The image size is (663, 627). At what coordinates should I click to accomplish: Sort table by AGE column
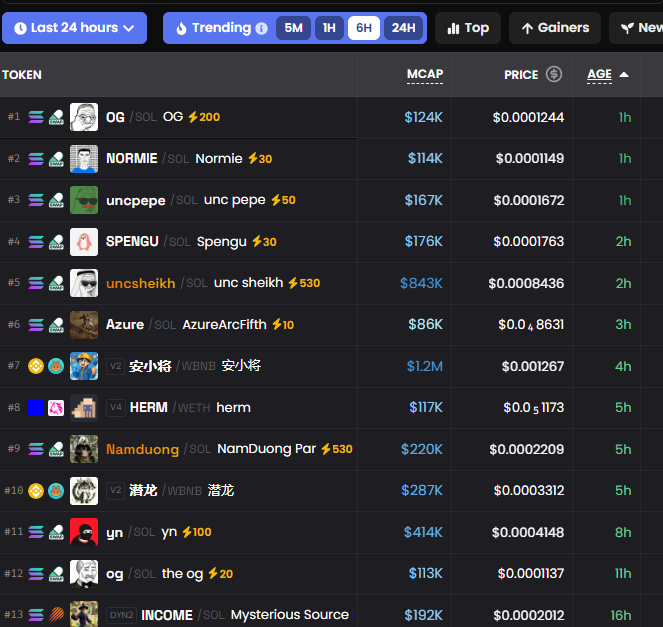click(x=599, y=74)
